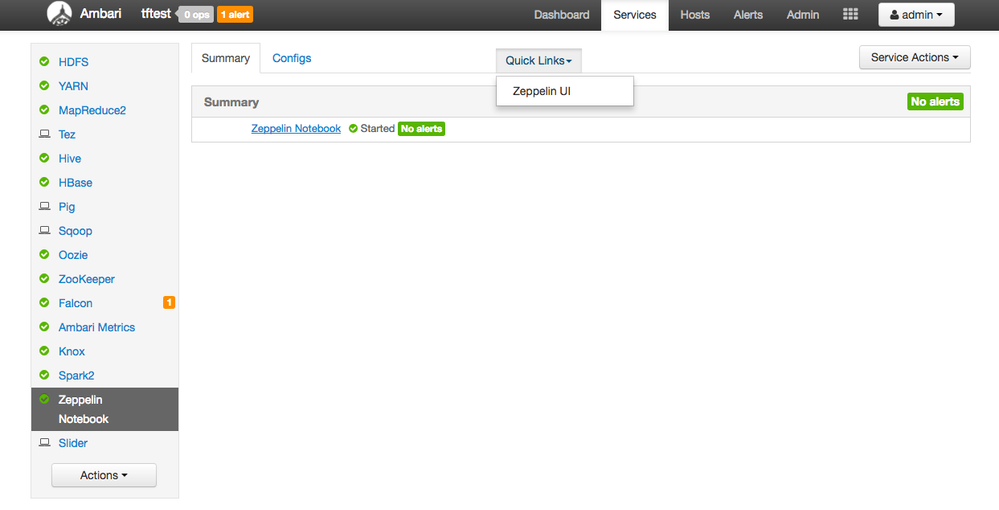
Task: Click the Ambari title text
Action: (x=101, y=13)
